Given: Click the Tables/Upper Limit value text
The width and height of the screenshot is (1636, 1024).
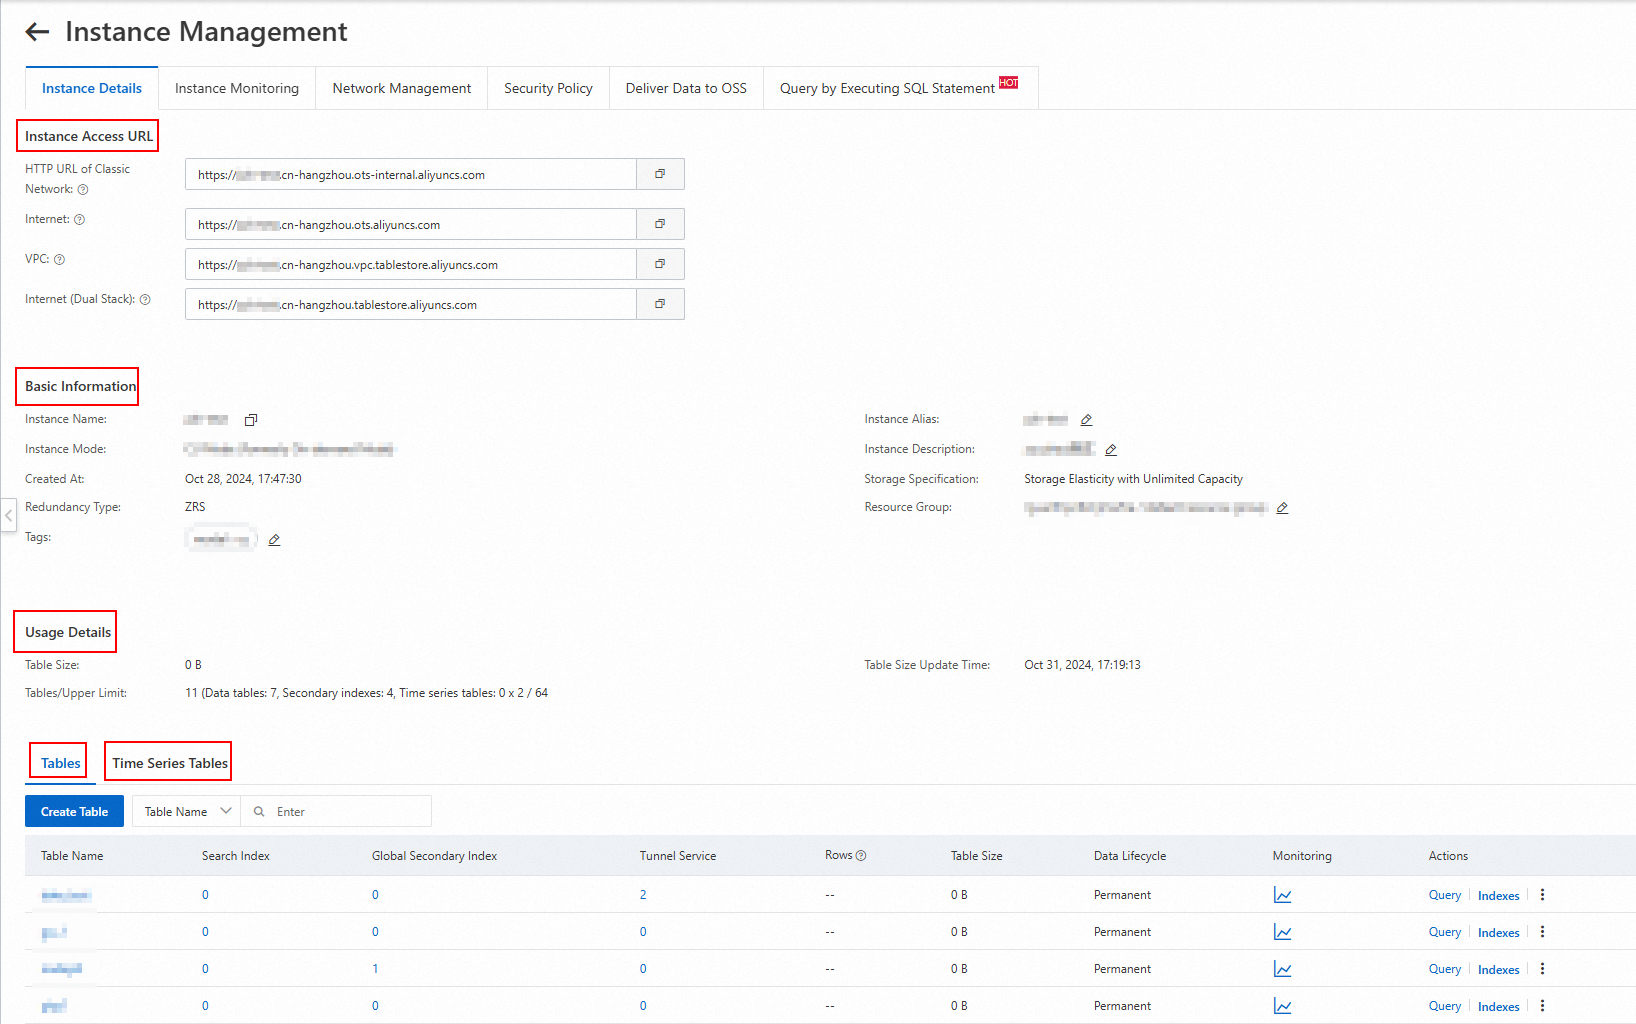Looking at the screenshot, I should click(x=366, y=693).
